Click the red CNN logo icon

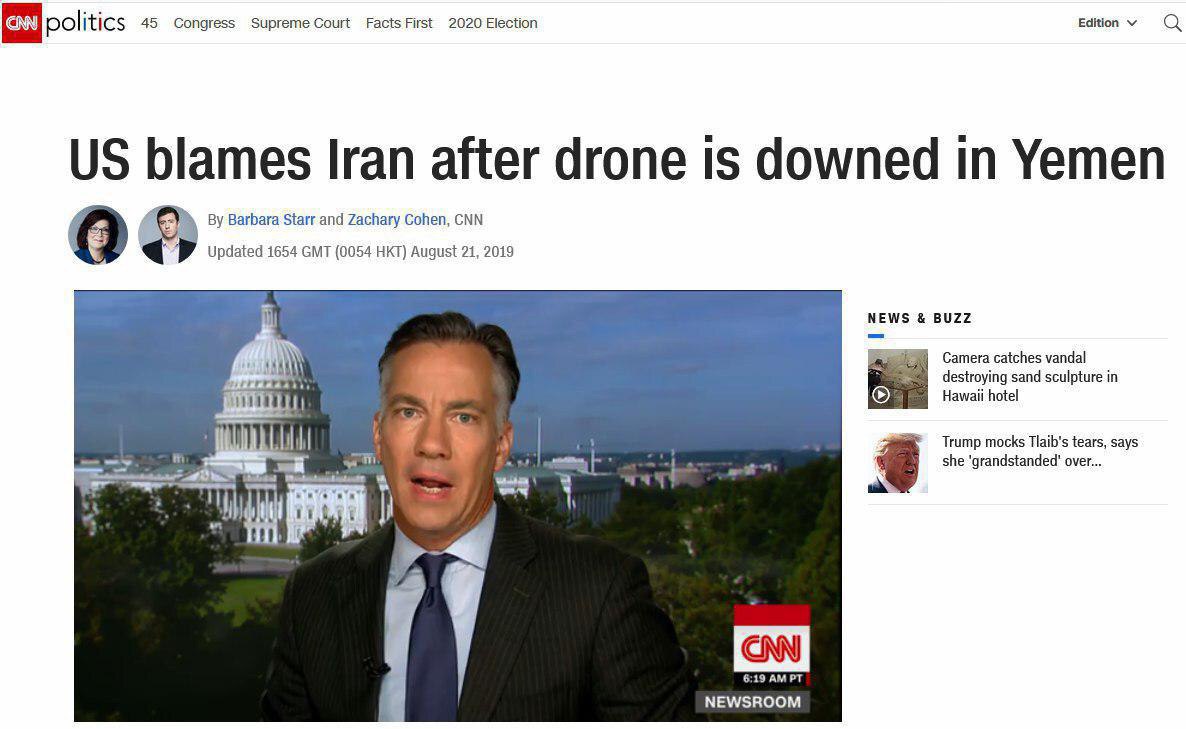click(x=21, y=23)
